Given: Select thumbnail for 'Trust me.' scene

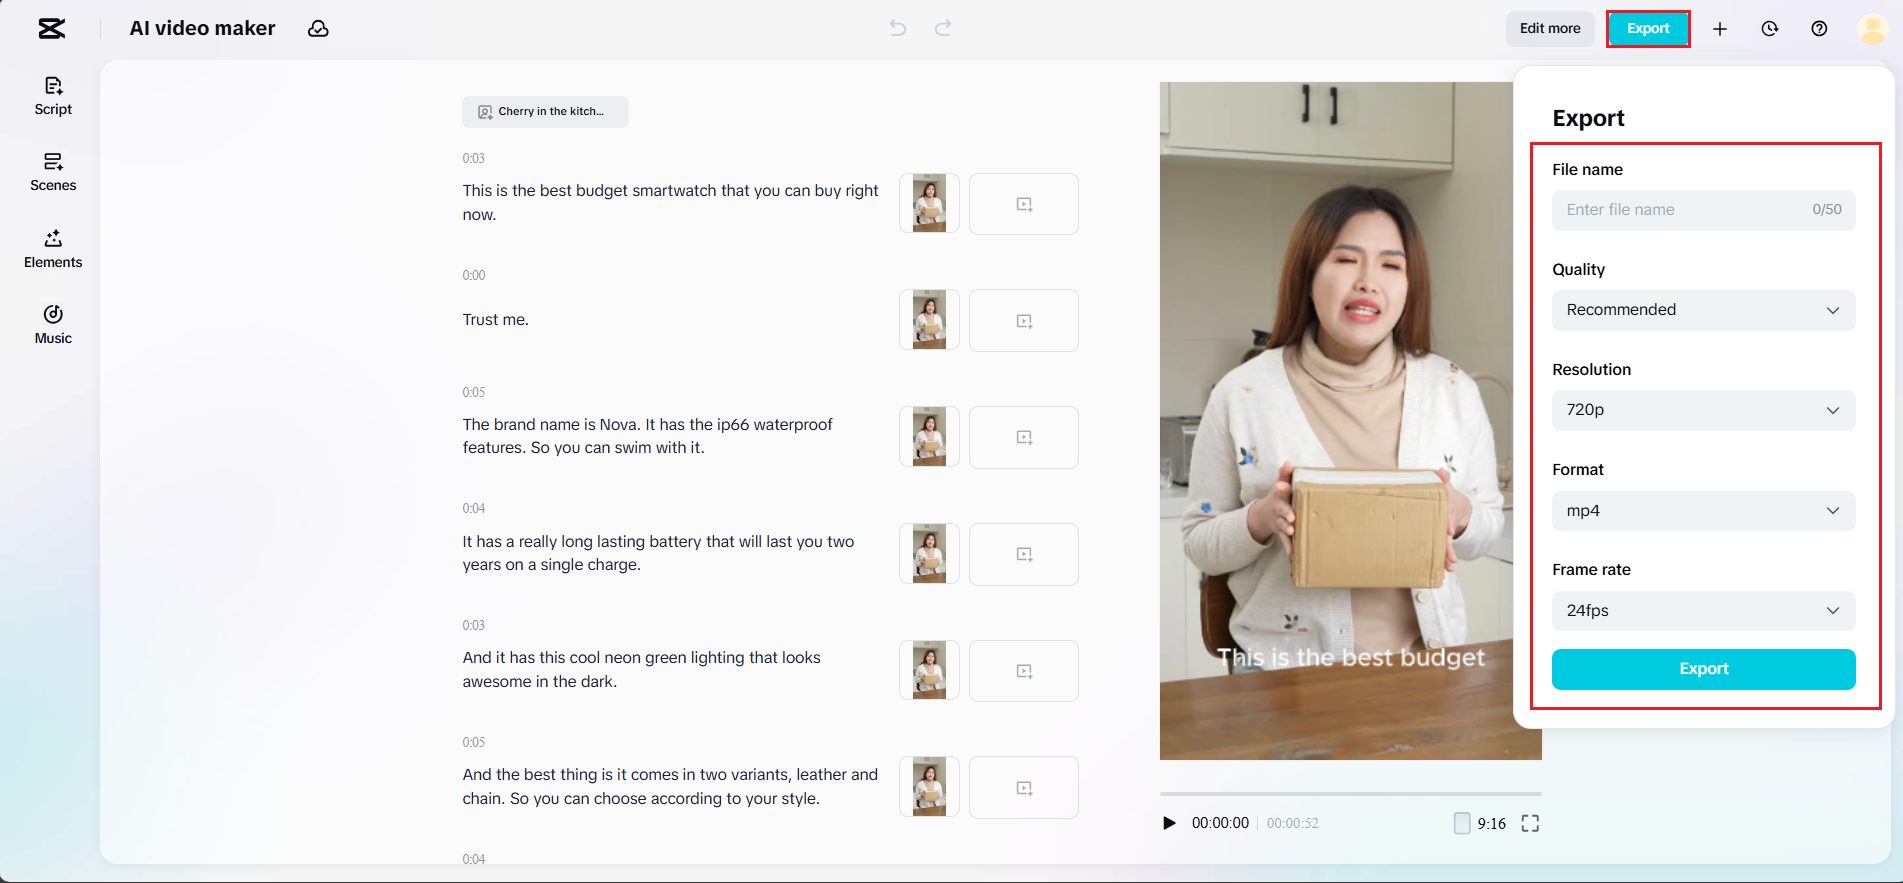Looking at the screenshot, I should 929,320.
